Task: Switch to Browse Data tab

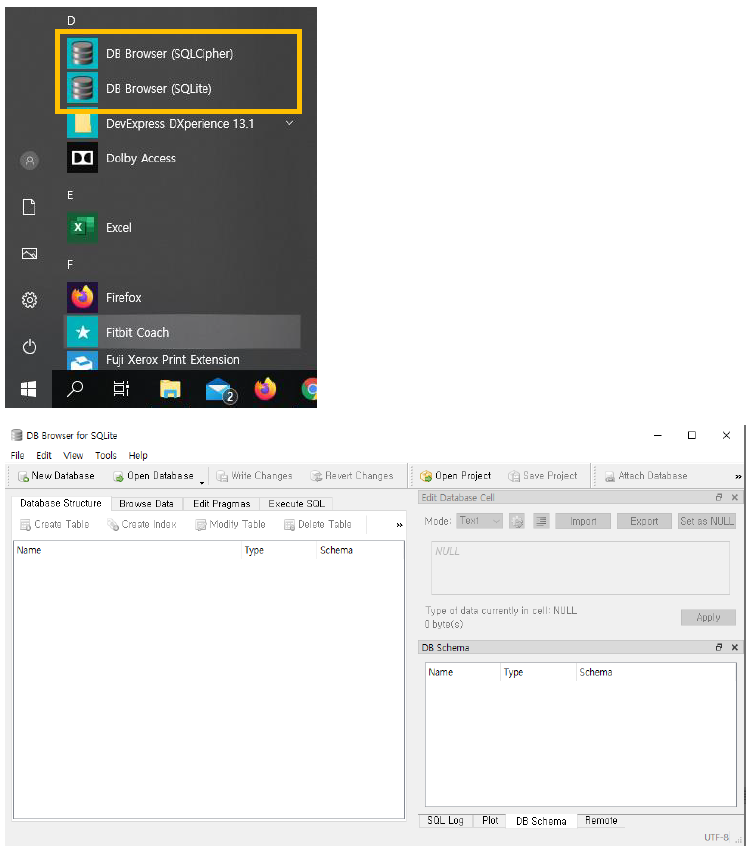Action: pyautogui.click(x=146, y=504)
